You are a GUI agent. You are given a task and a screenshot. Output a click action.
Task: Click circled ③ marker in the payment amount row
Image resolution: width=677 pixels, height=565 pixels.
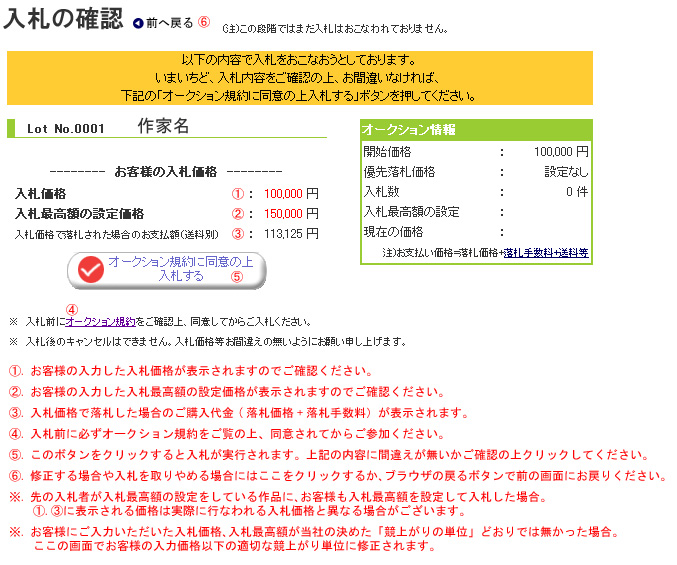click(x=238, y=234)
